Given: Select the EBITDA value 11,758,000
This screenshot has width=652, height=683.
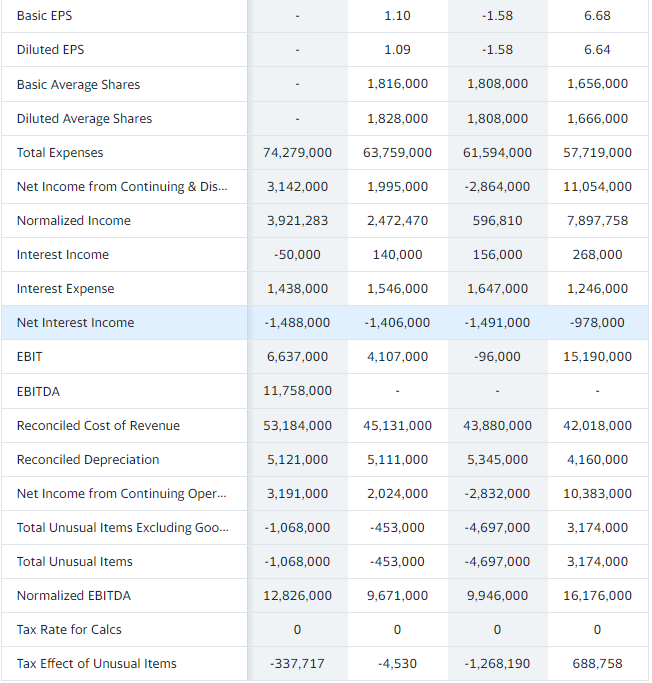Looking at the screenshot, I should point(297,391).
